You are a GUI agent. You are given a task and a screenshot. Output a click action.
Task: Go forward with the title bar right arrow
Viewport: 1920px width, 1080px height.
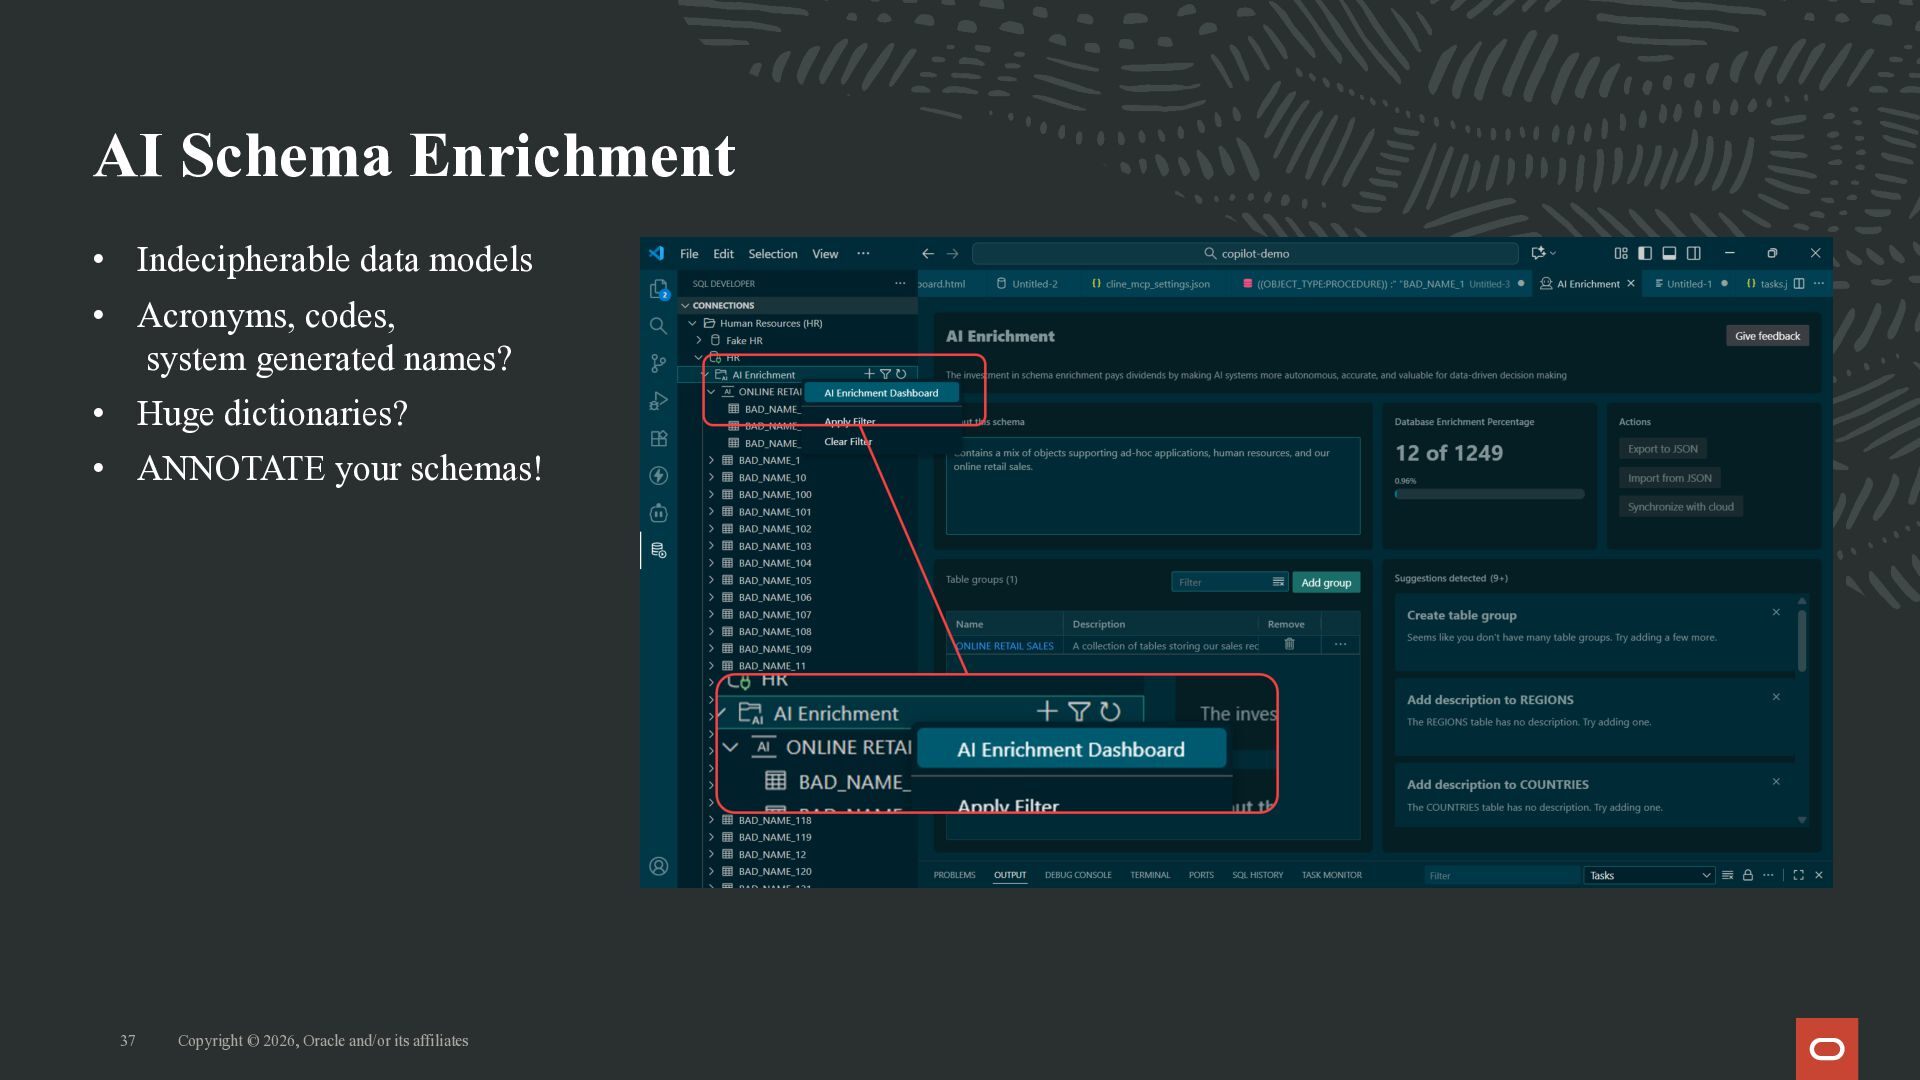[x=953, y=254]
